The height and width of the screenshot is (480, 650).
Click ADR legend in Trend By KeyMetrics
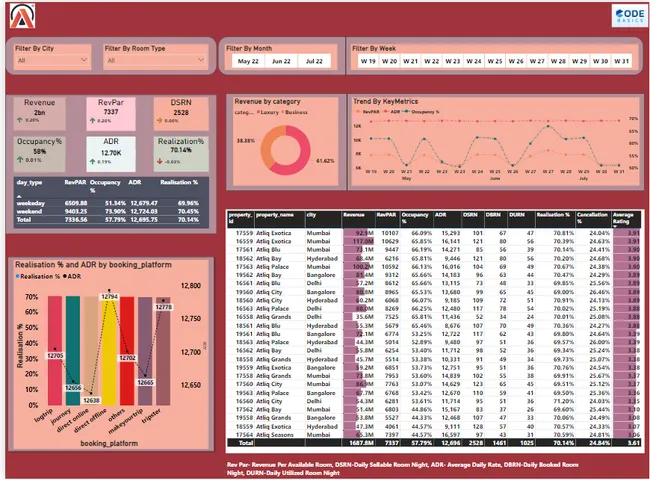point(392,112)
